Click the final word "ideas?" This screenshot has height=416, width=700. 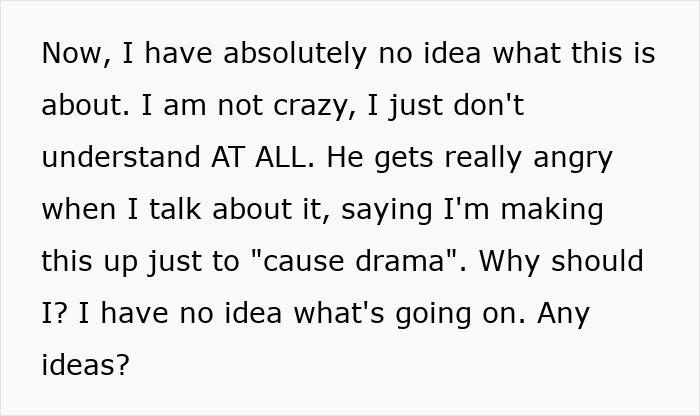click(86, 366)
